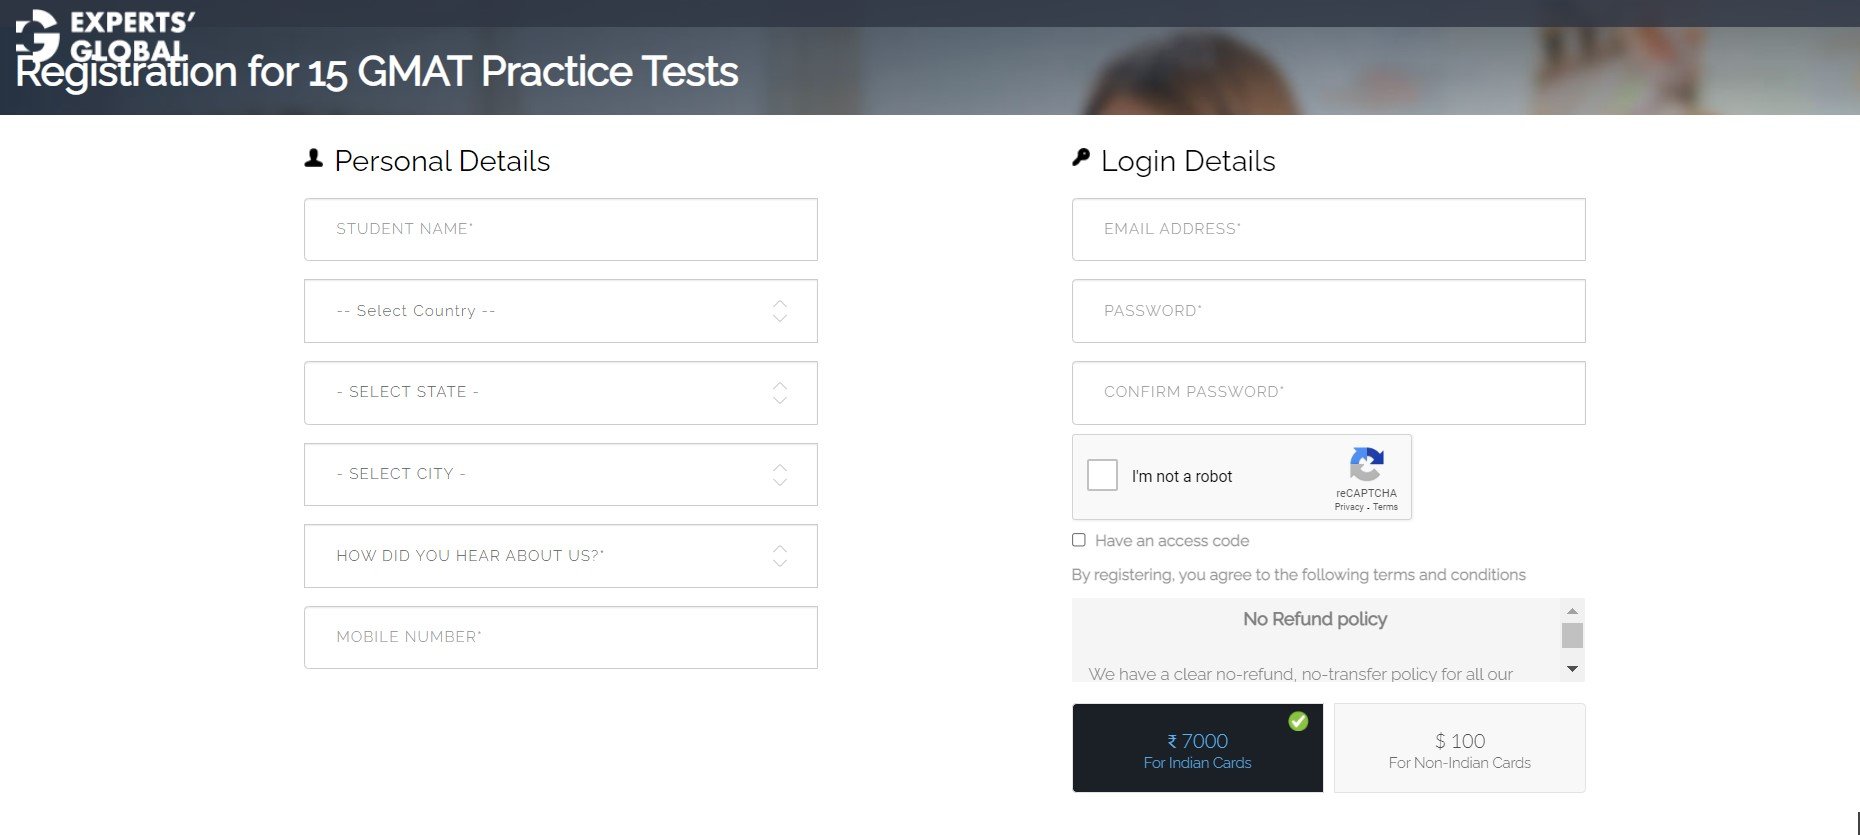Check the I'm not a robot box
1860x835 pixels.
click(1103, 475)
